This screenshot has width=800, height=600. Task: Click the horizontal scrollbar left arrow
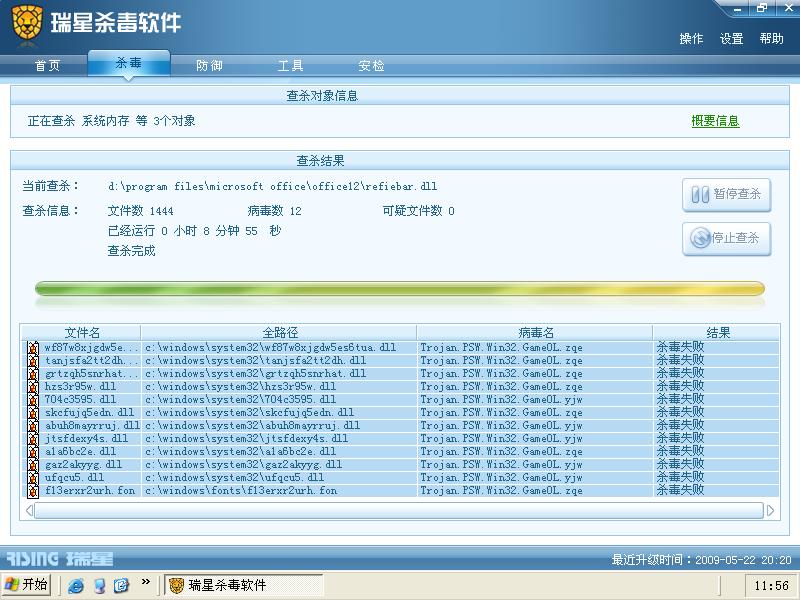pyautogui.click(x=29, y=510)
